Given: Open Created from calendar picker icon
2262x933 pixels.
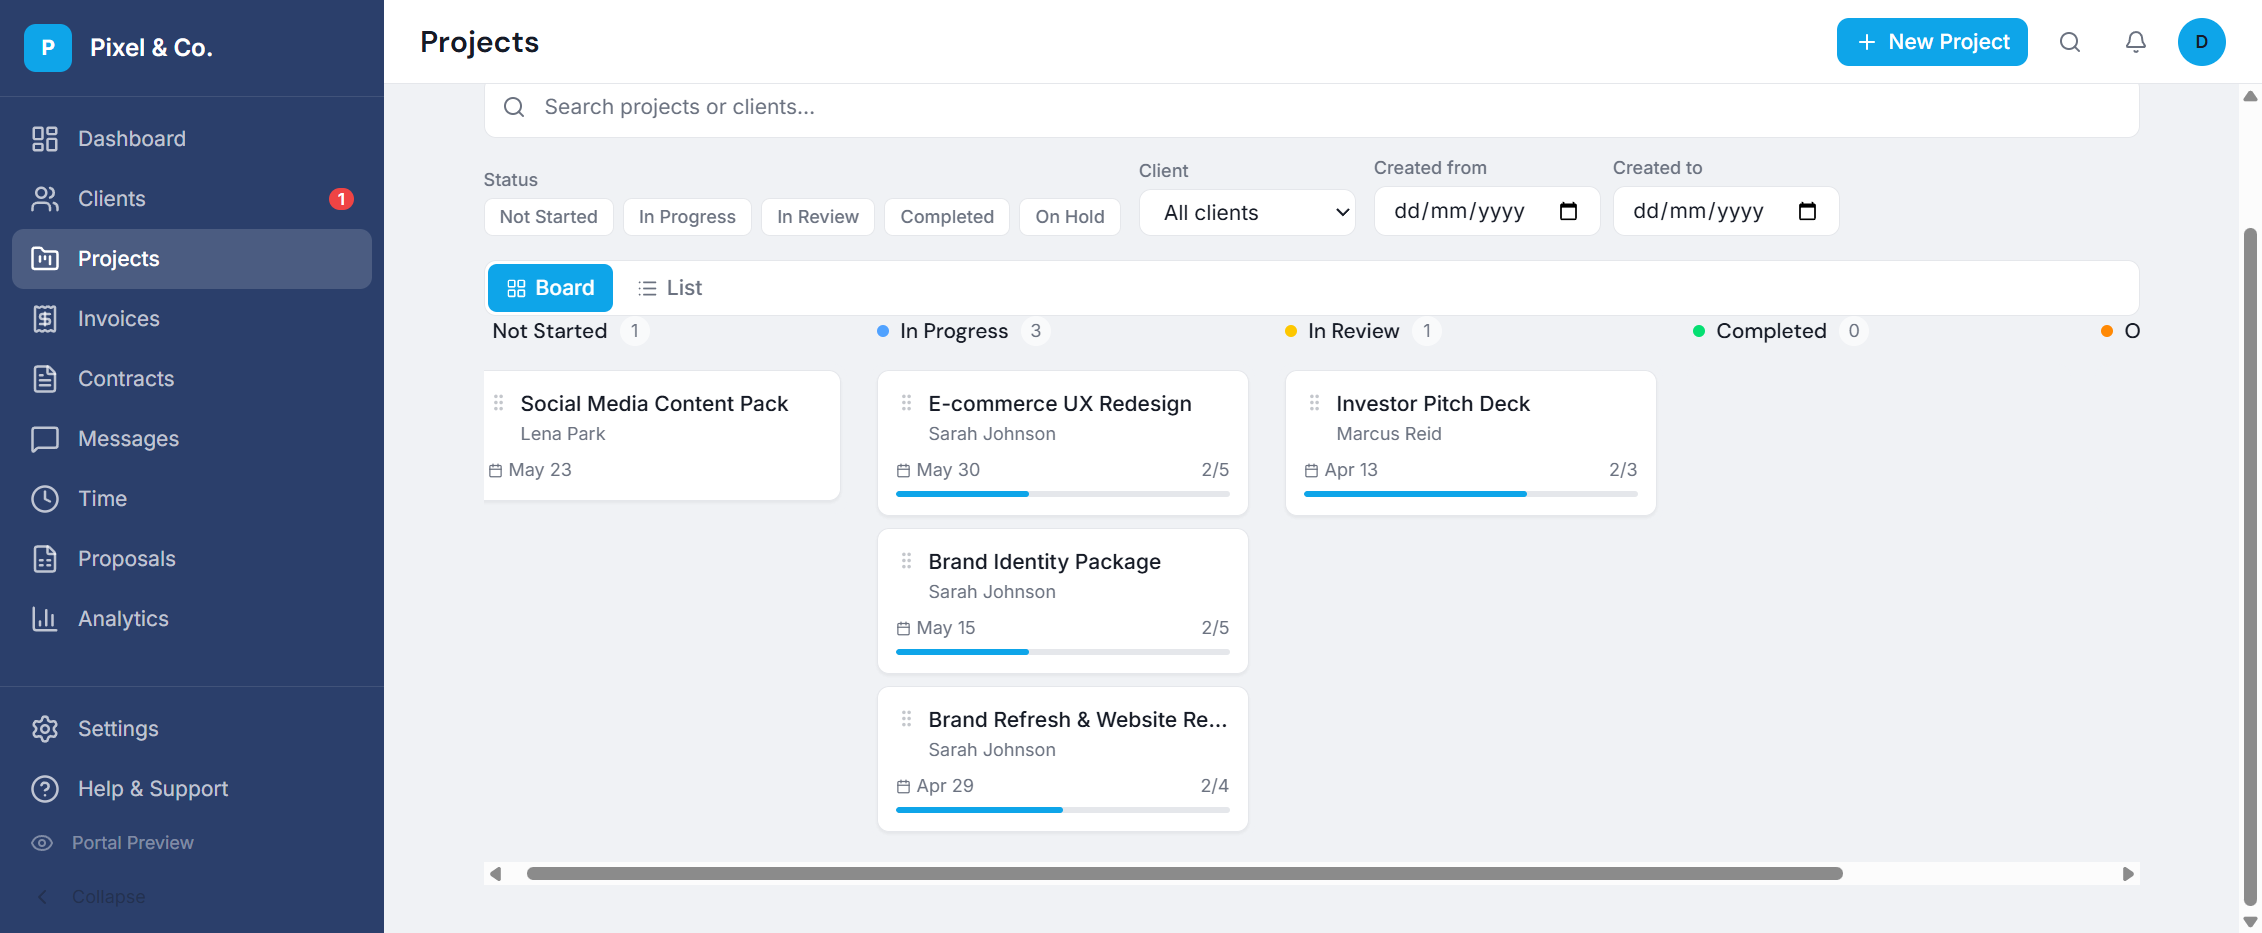Looking at the screenshot, I should tap(1568, 211).
